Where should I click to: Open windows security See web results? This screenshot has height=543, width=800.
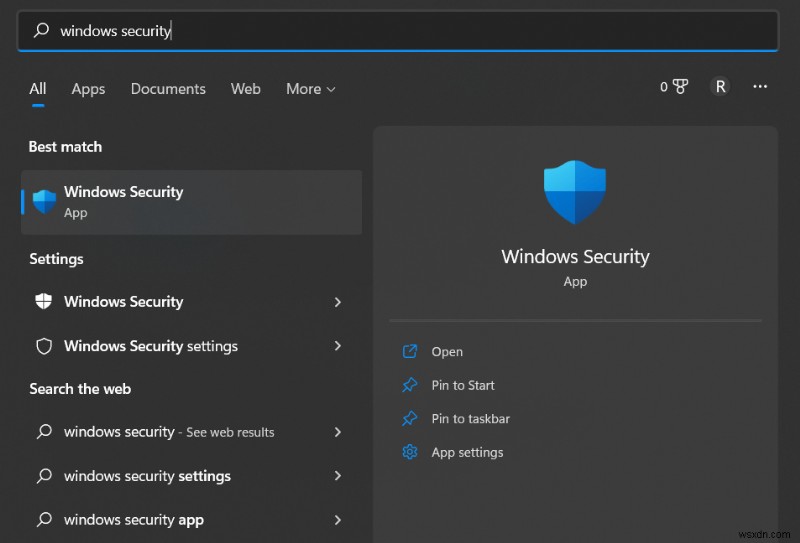192,432
